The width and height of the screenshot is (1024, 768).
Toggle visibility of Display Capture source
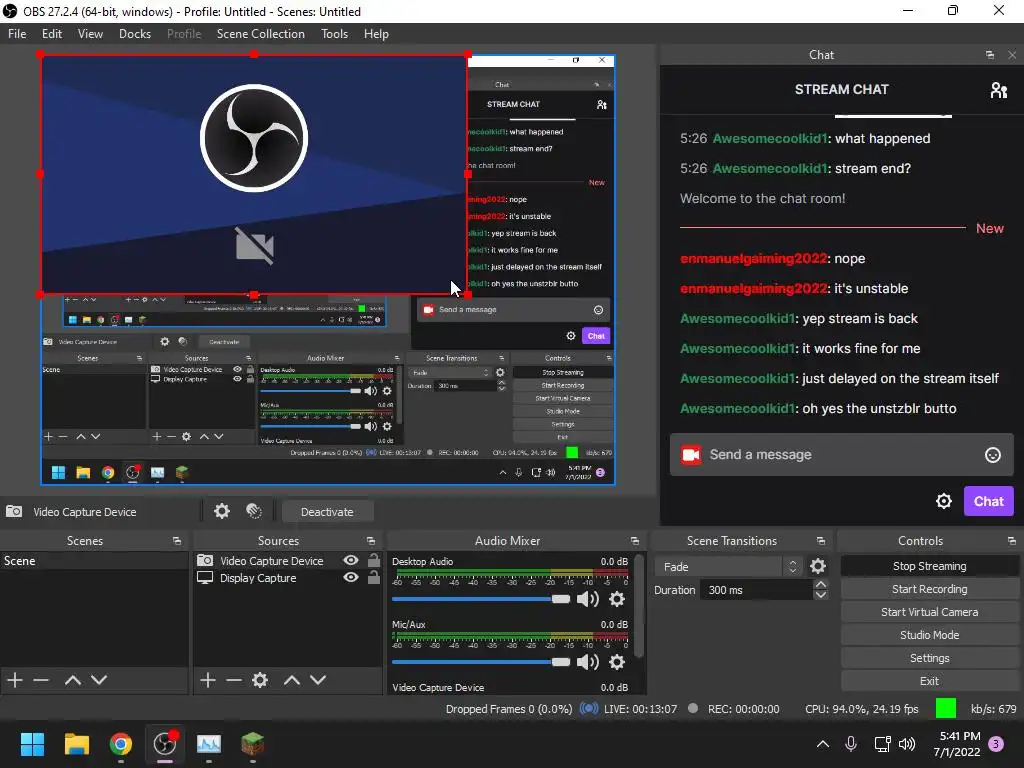tap(351, 577)
